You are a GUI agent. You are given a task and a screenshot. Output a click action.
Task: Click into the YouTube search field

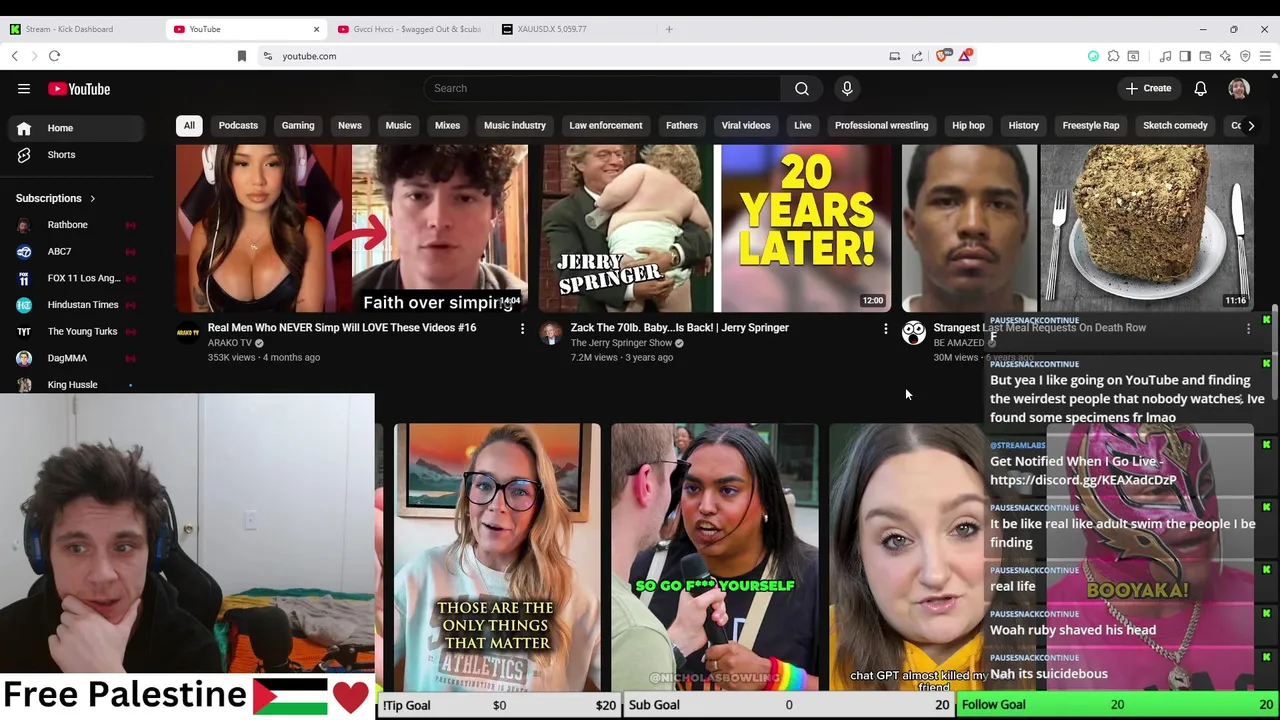[x=603, y=88]
